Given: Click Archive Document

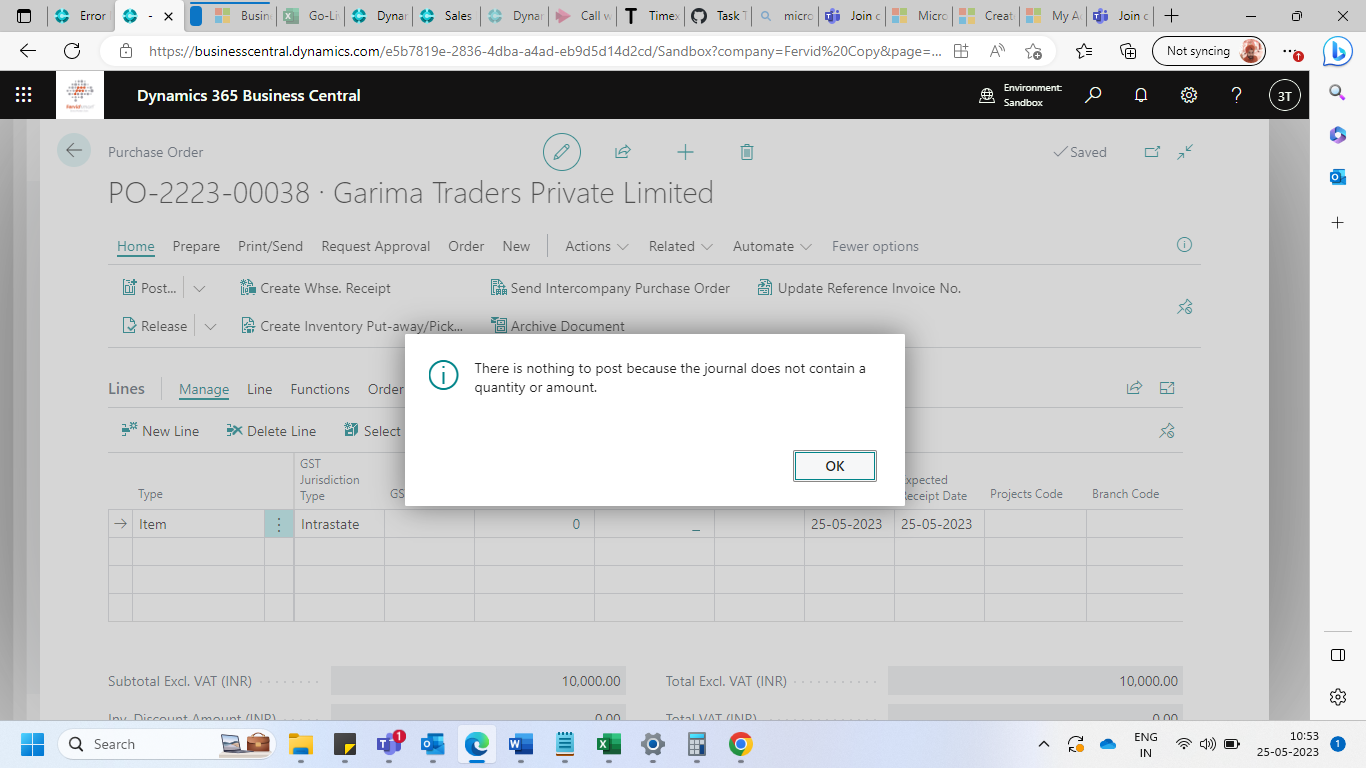Looking at the screenshot, I should point(566,325).
